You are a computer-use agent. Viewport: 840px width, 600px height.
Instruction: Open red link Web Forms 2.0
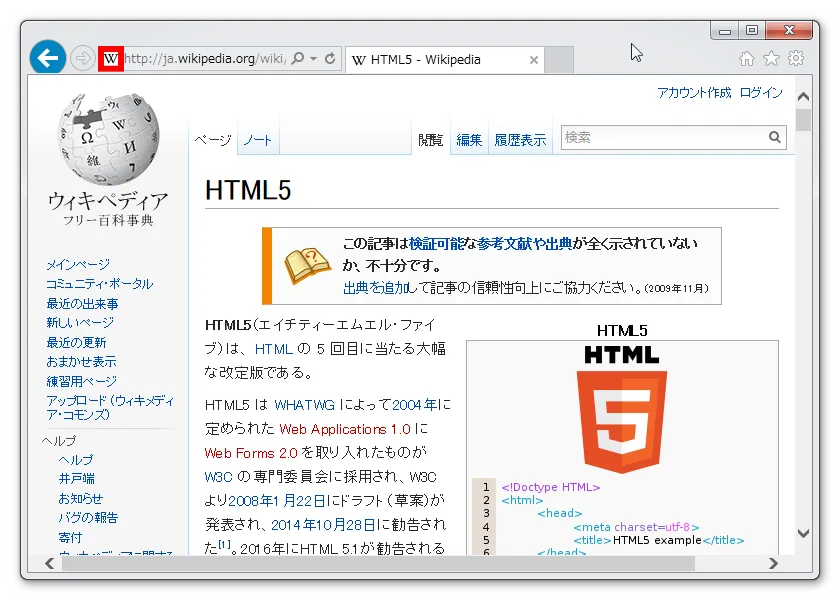point(251,453)
